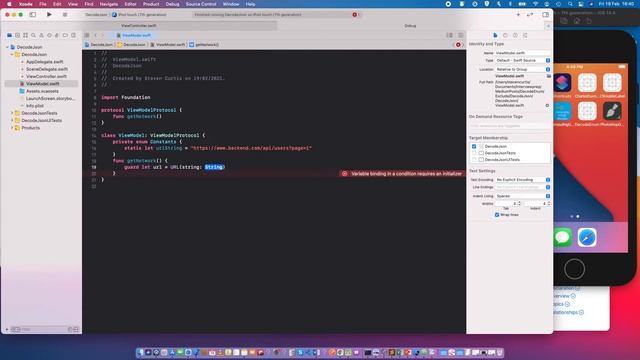
Task: Go forward in editor history
Action: pyautogui.click(x=103, y=36)
